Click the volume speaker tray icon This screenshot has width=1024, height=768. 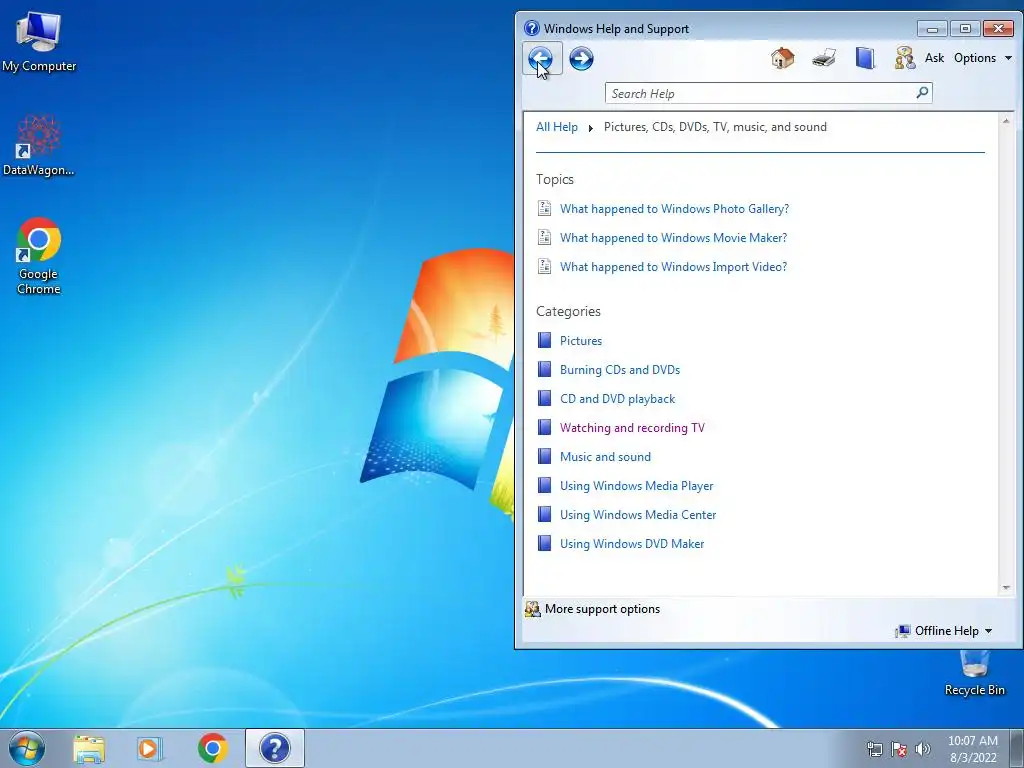point(922,749)
